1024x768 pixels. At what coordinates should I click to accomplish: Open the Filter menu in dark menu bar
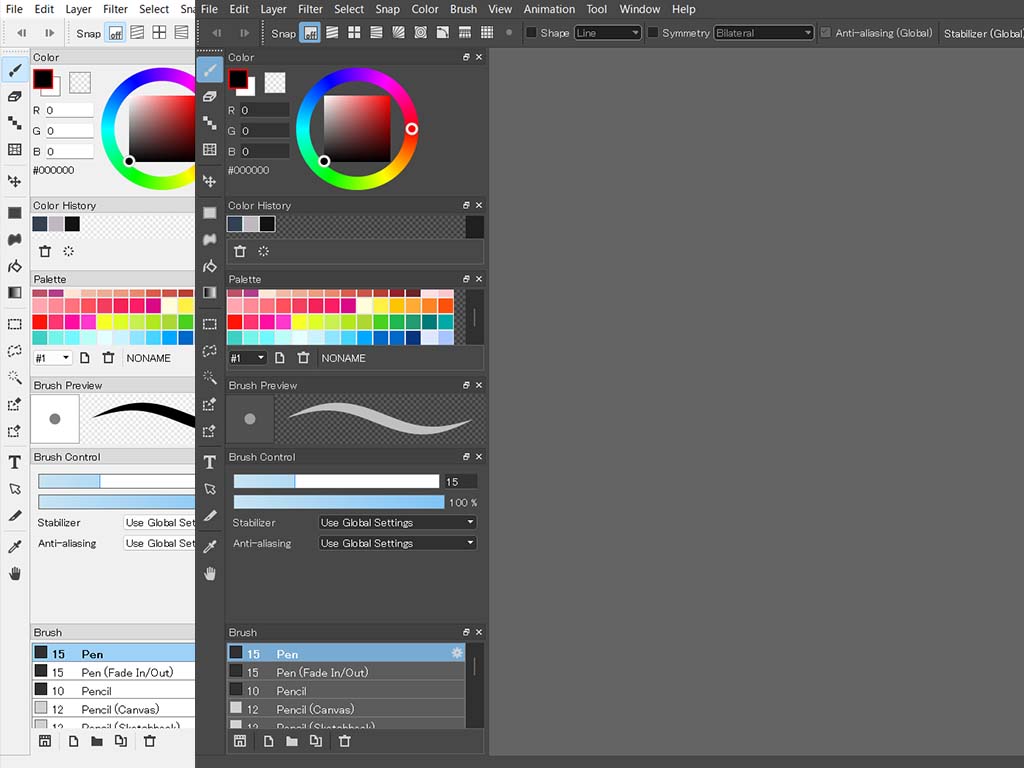310,9
